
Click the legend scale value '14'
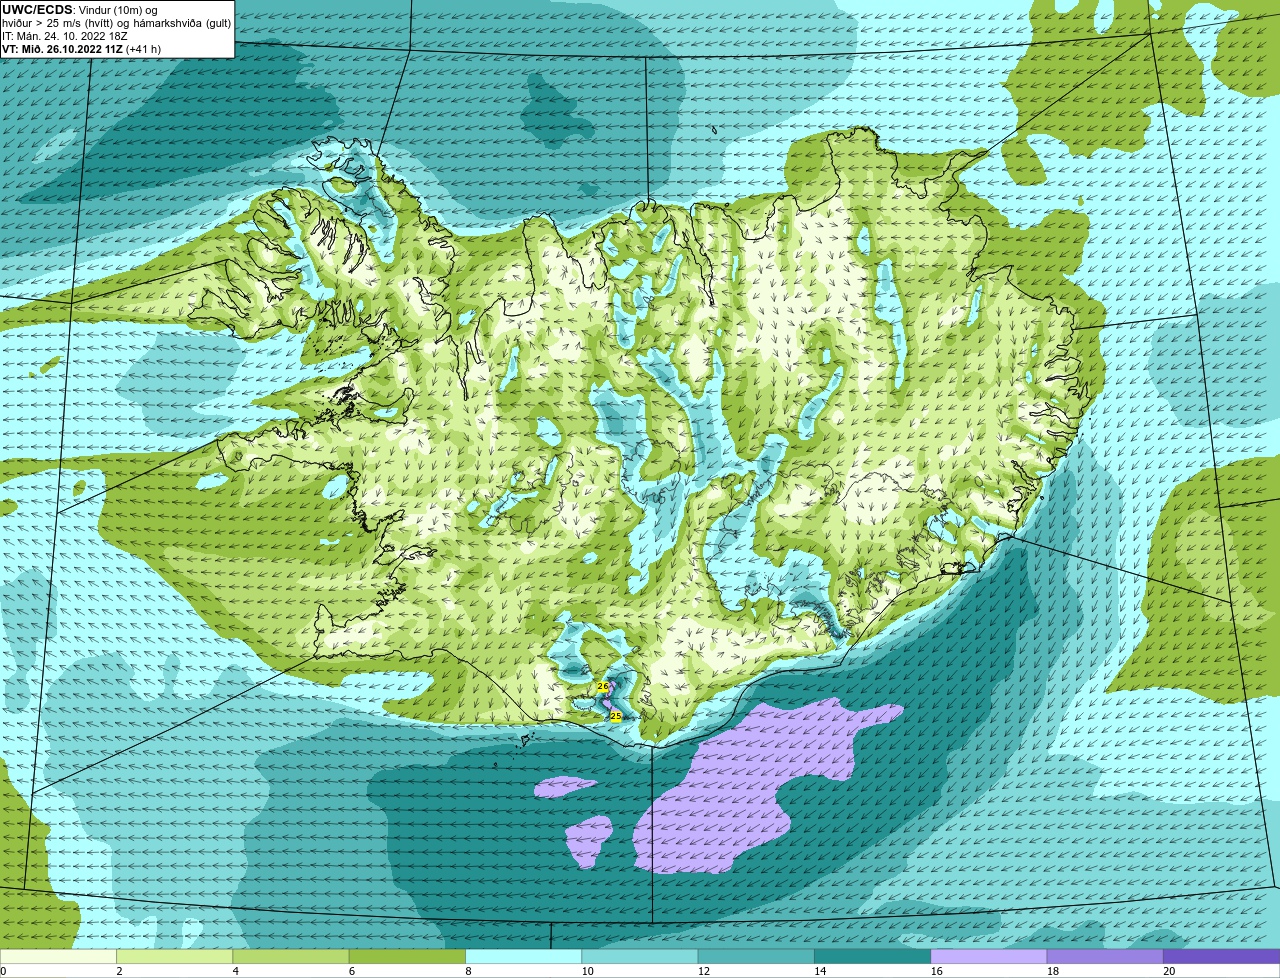pos(820,971)
